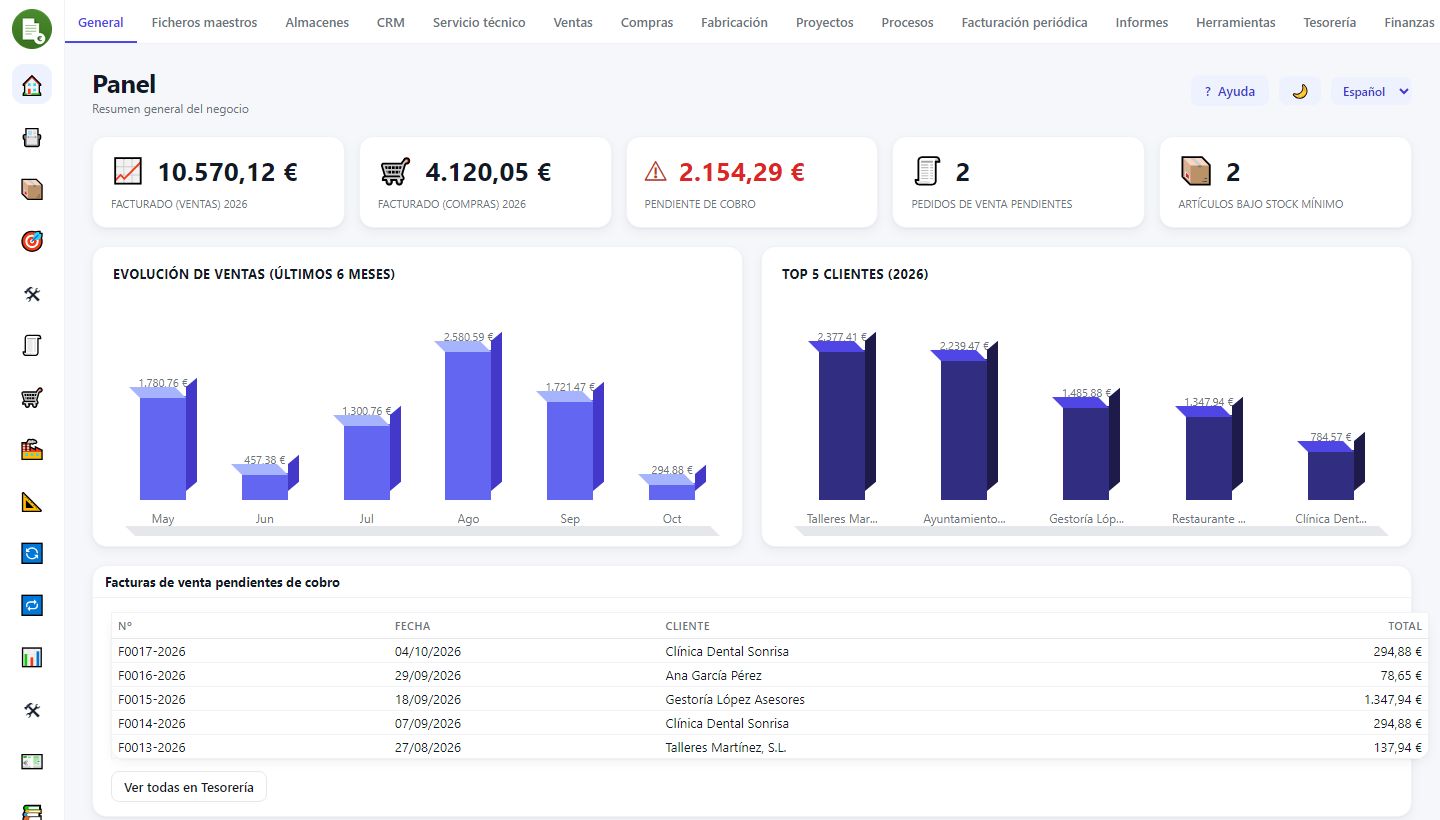Open the CRM target icon in the sidebar
The width and height of the screenshot is (1440, 820).
point(32,241)
